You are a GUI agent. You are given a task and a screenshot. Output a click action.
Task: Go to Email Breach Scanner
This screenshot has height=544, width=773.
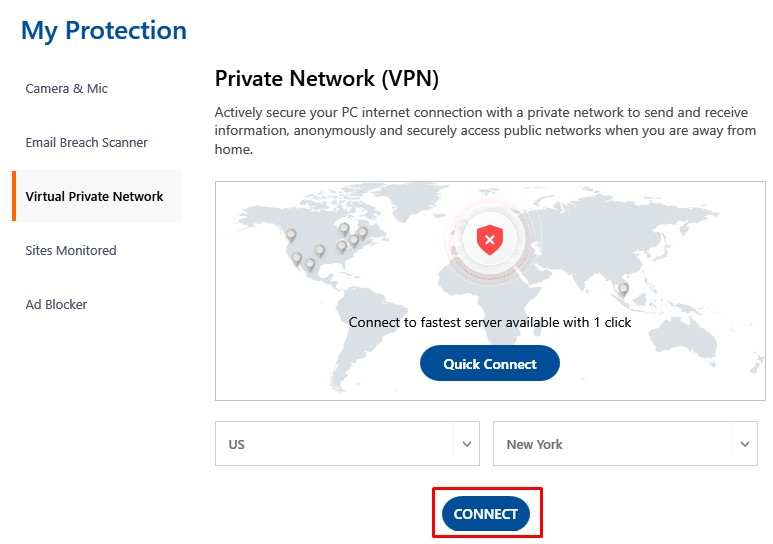click(86, 143)
